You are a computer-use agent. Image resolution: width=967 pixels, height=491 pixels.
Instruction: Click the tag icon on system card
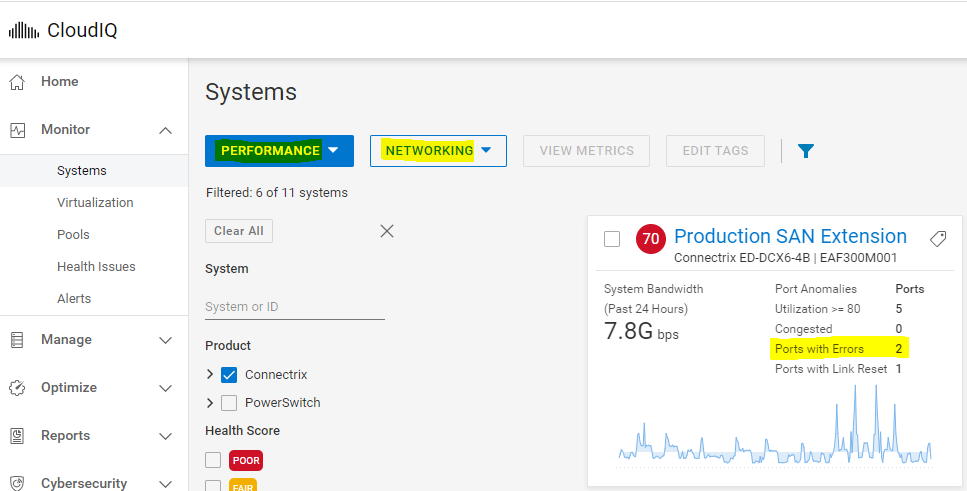[937, 239]
